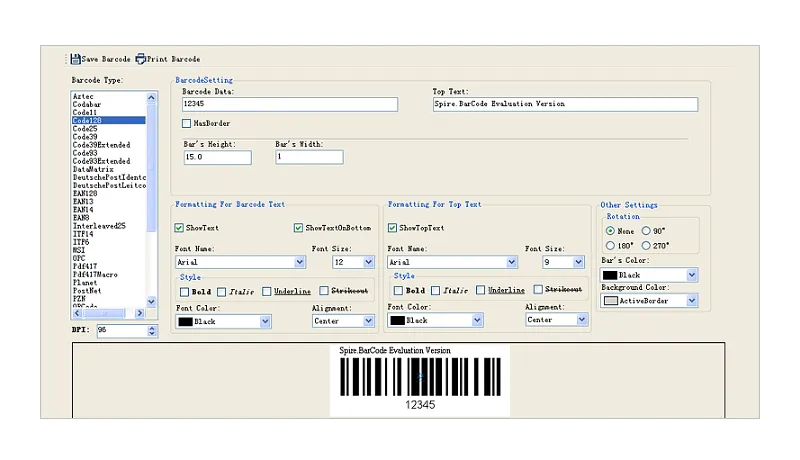Select 270° rotation option

tap(646, 246)
